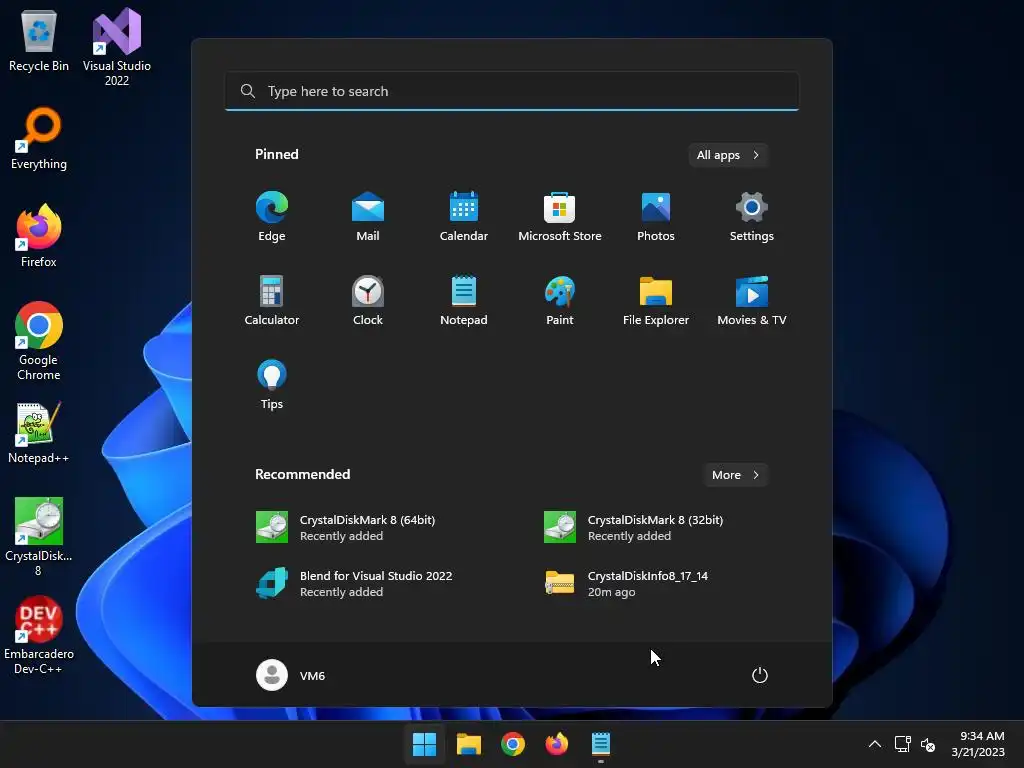The width and height of the screenshot is (1024, 768).
Task: Open Movies & TV app
Action: (x=752, y=300)
